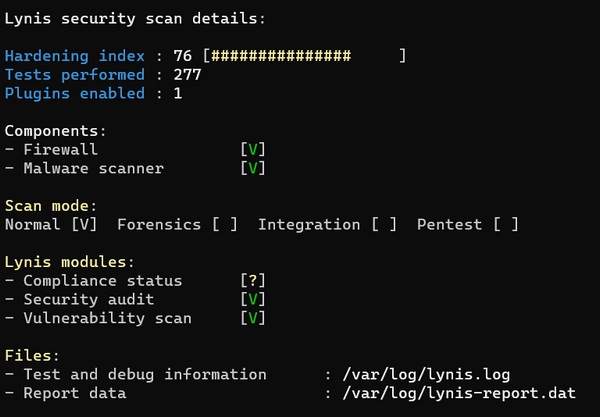Click the Plugins enabled label
The image size is (600, 417).
[x=75, y=94]
